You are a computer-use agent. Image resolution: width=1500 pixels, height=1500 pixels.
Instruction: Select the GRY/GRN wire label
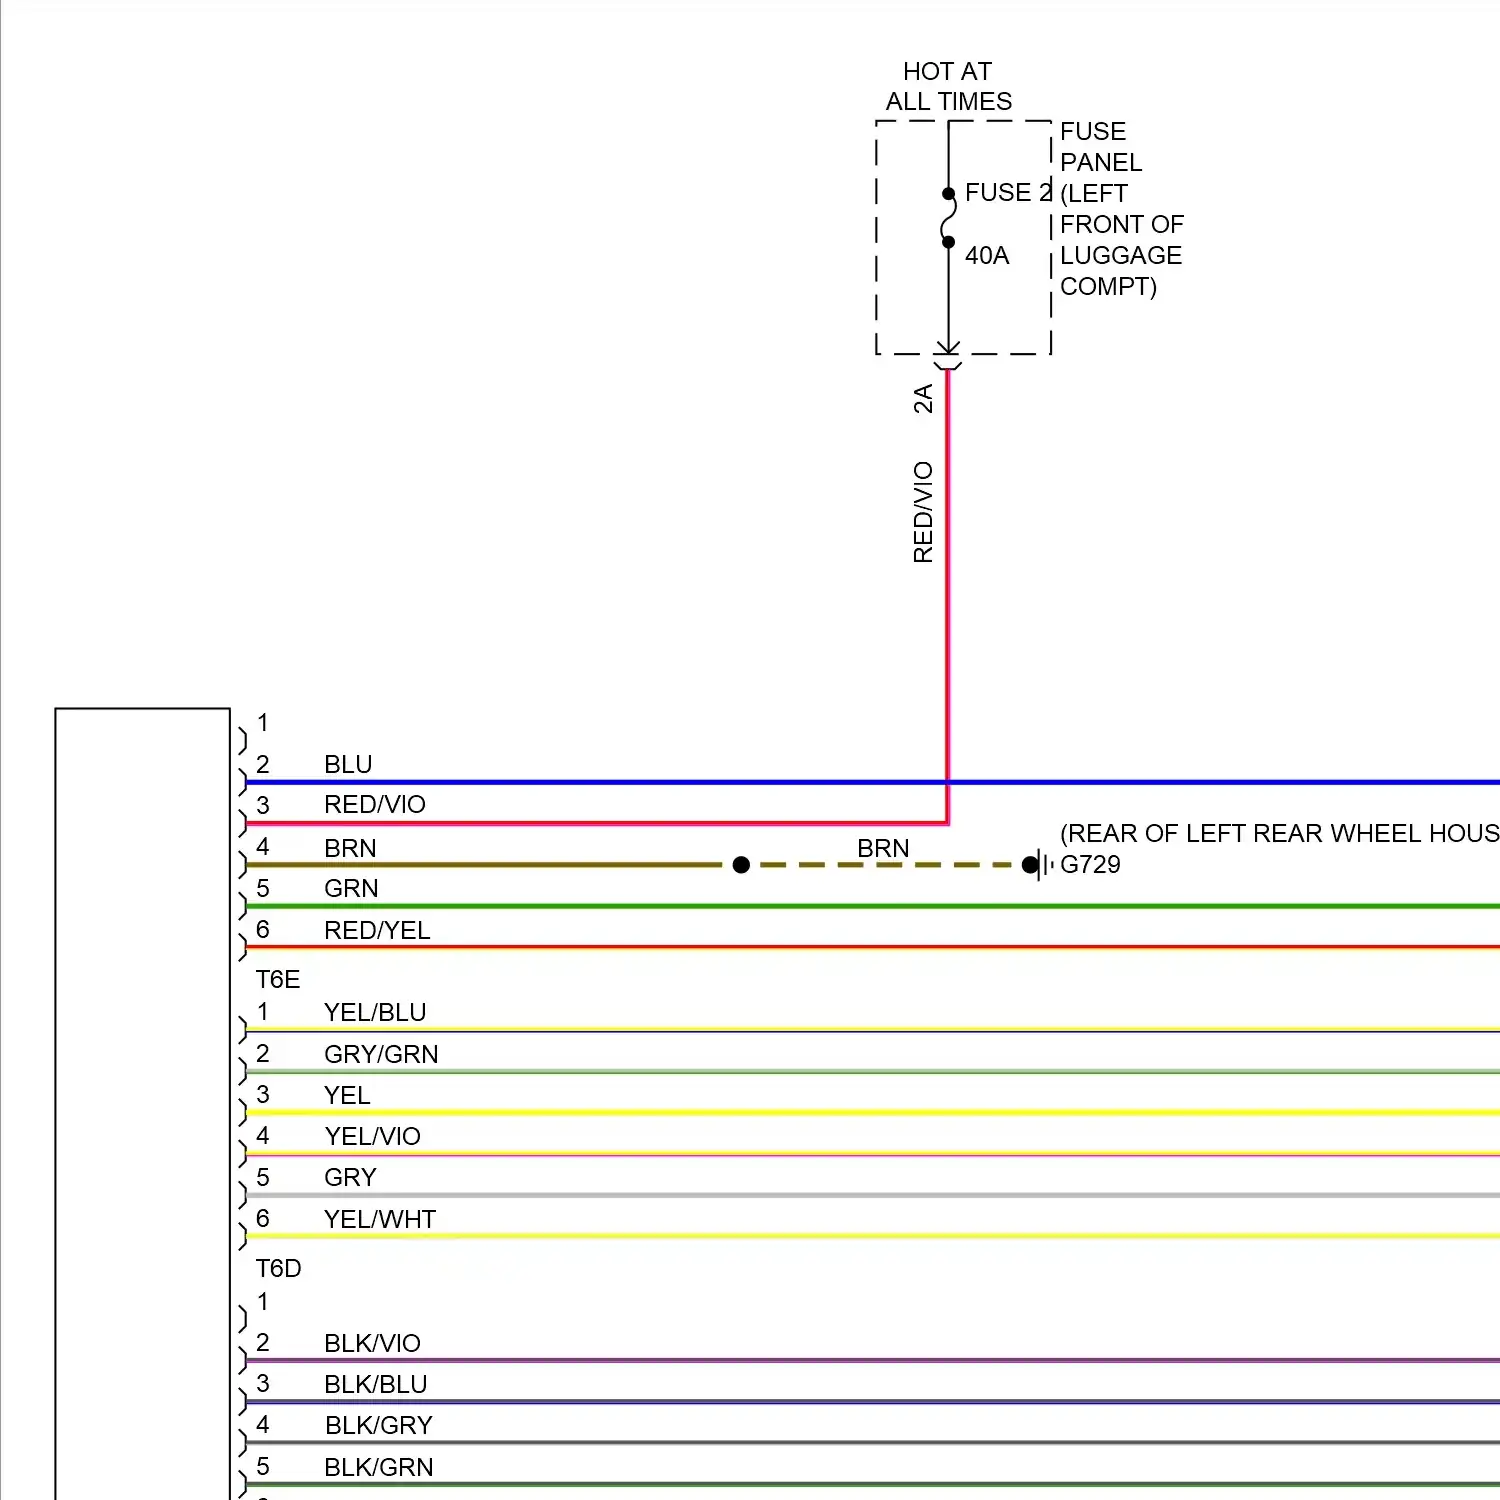click(381, 1054)
